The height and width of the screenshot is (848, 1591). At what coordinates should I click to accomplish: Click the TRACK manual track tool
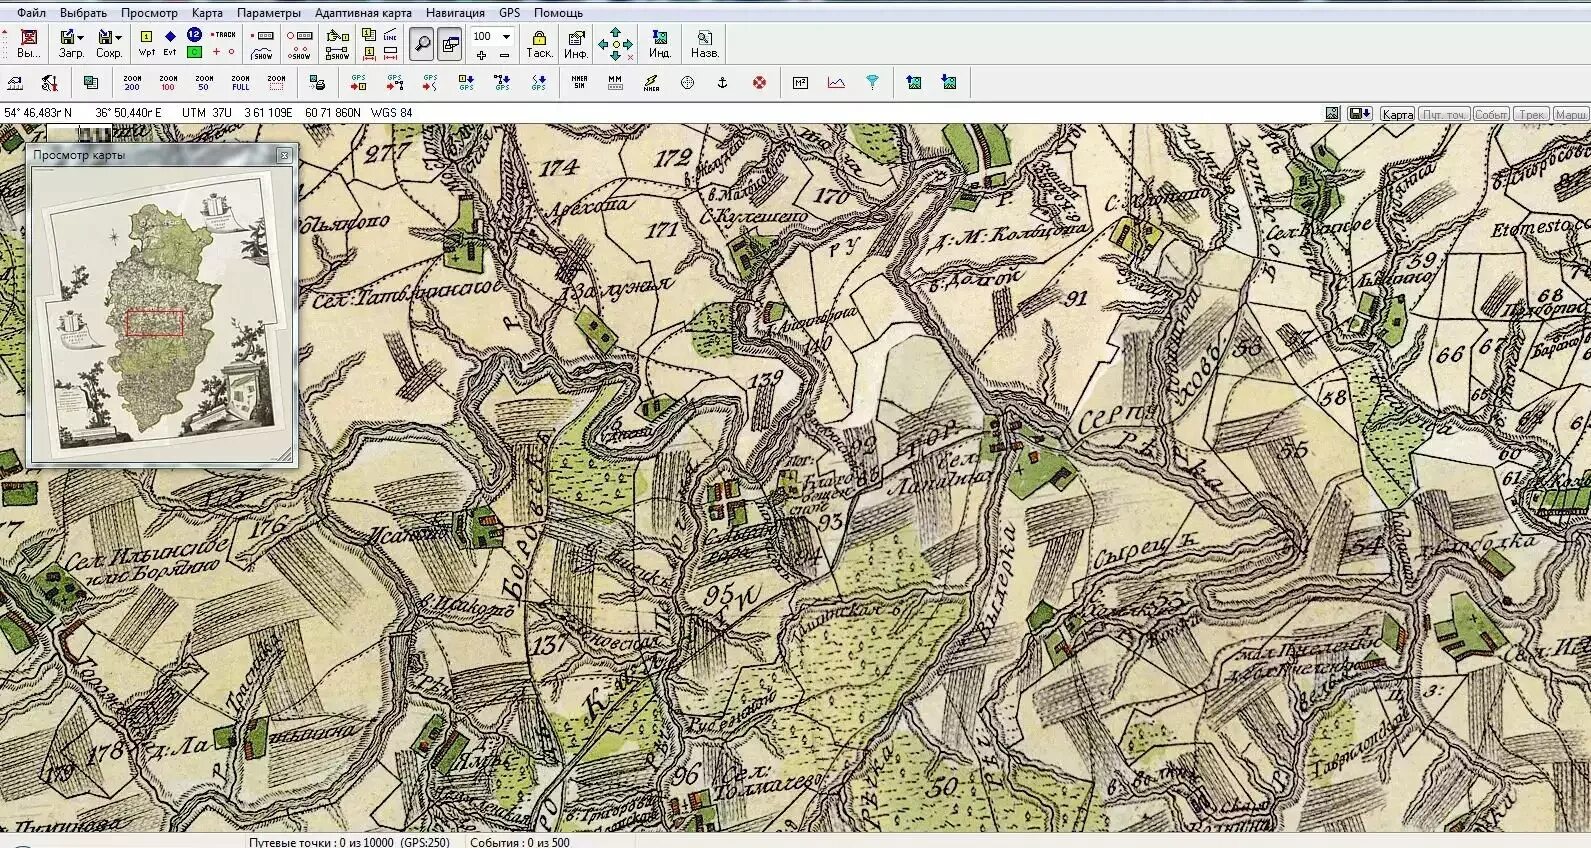click(x=223, y=35)
